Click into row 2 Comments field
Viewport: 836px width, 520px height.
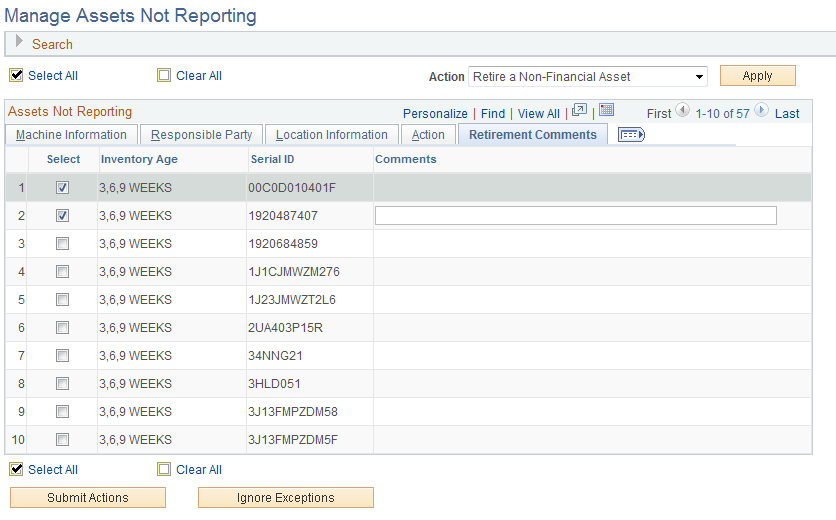(x=576, y=215)
